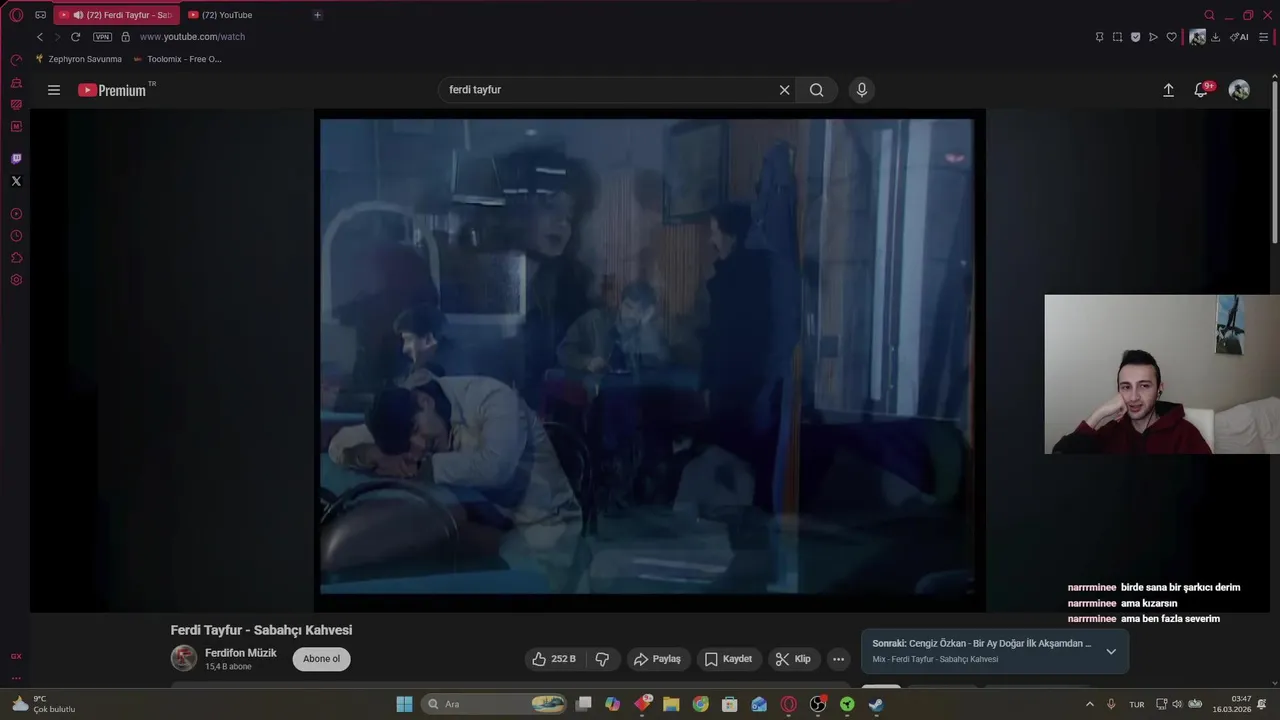1280x720 pixels.
Task: Open Steam from taskbar
Action: (x=876, y=704)
